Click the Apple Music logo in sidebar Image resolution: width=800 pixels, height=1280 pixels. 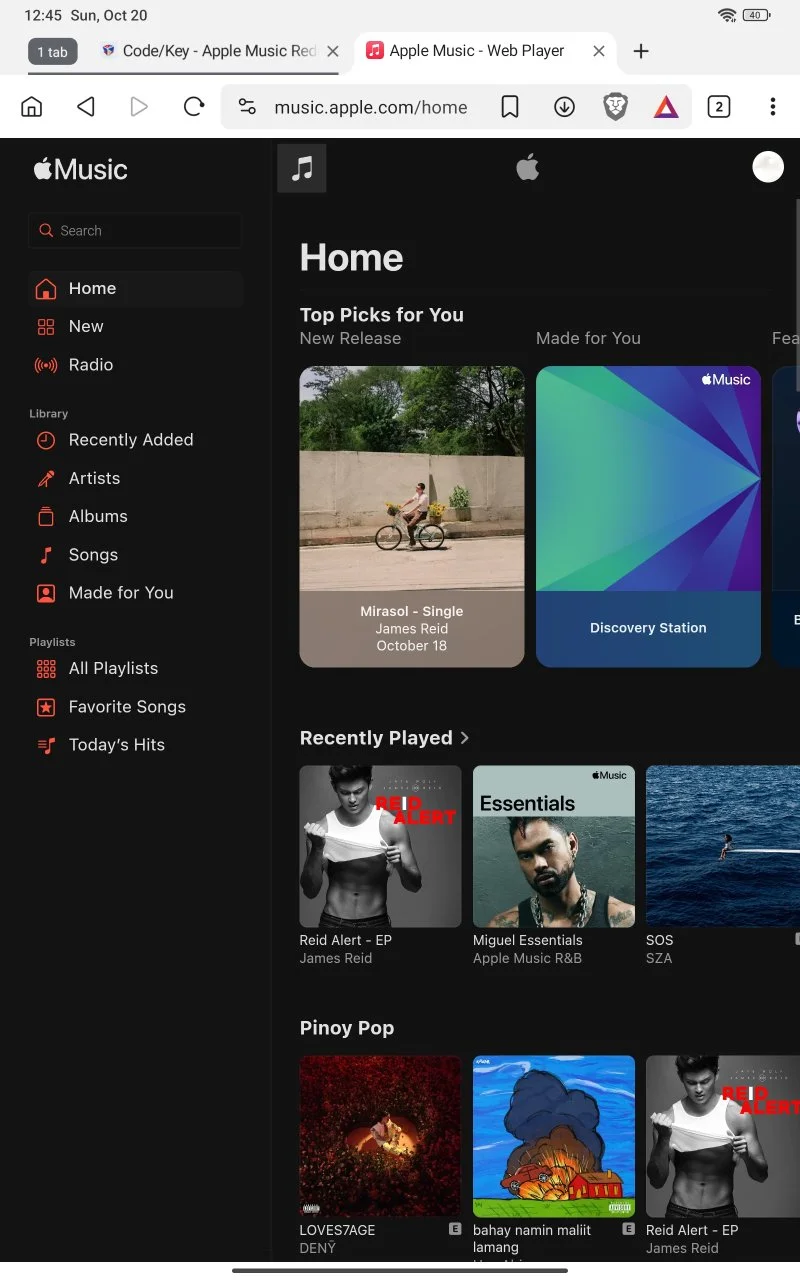coord(80,169)
